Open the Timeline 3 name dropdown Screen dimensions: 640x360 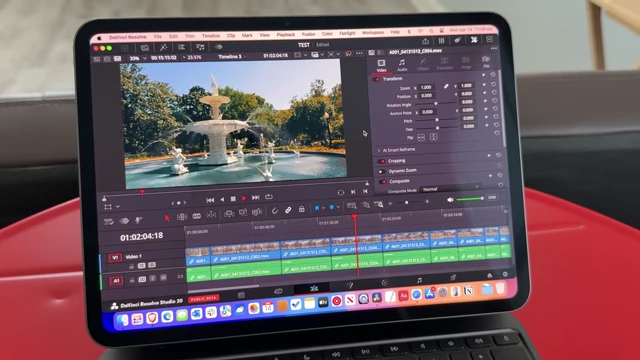tap(232, 57)
